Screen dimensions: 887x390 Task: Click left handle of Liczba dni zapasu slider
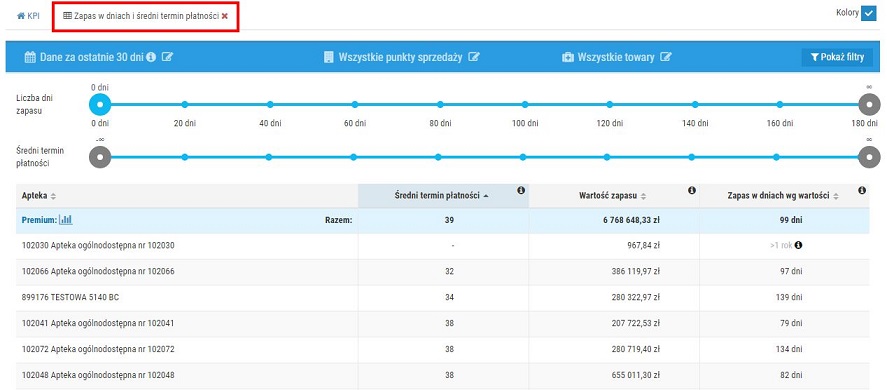pos(100,104)
